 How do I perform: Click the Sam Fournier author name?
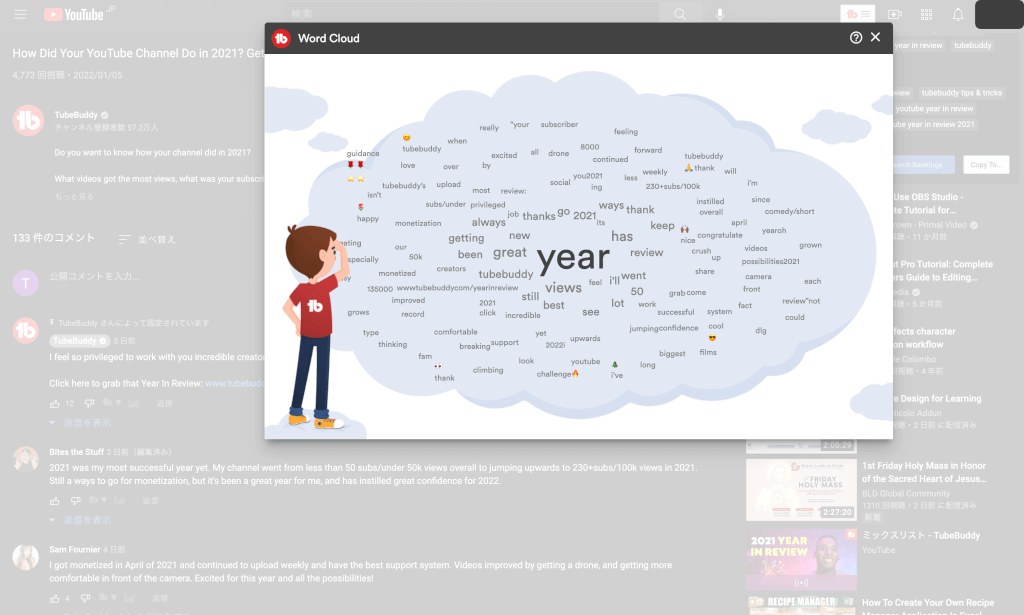[x=74, y=549]
